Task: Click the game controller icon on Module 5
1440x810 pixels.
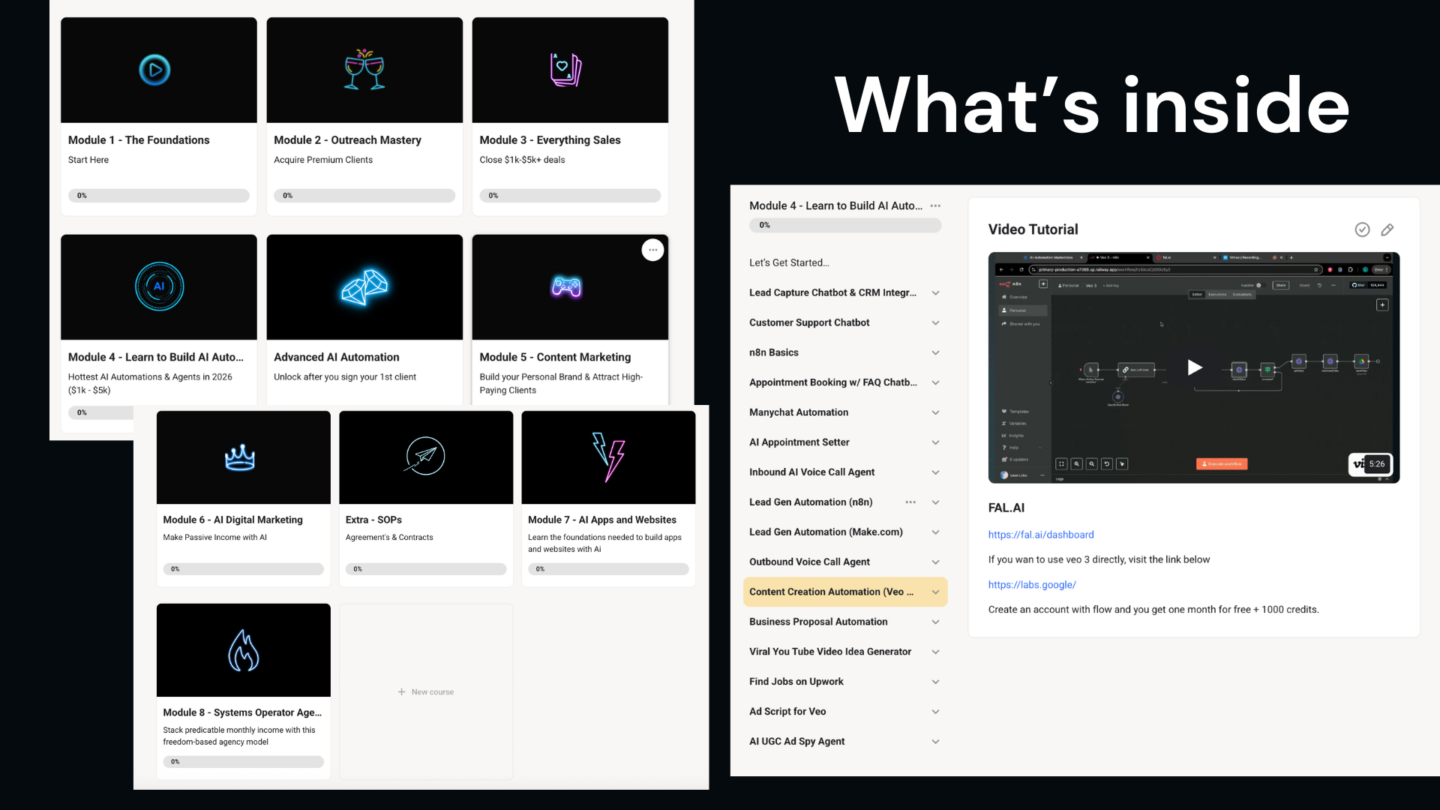Action: [569, 287]
